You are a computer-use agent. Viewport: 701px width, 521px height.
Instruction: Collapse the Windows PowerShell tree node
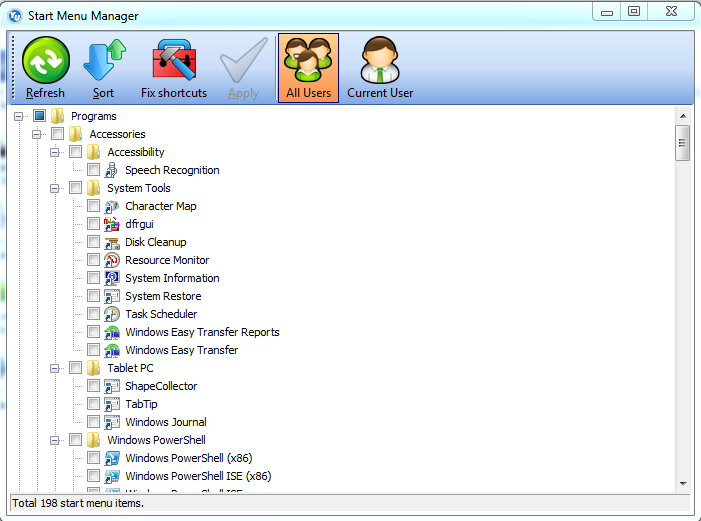click(54, 441)
